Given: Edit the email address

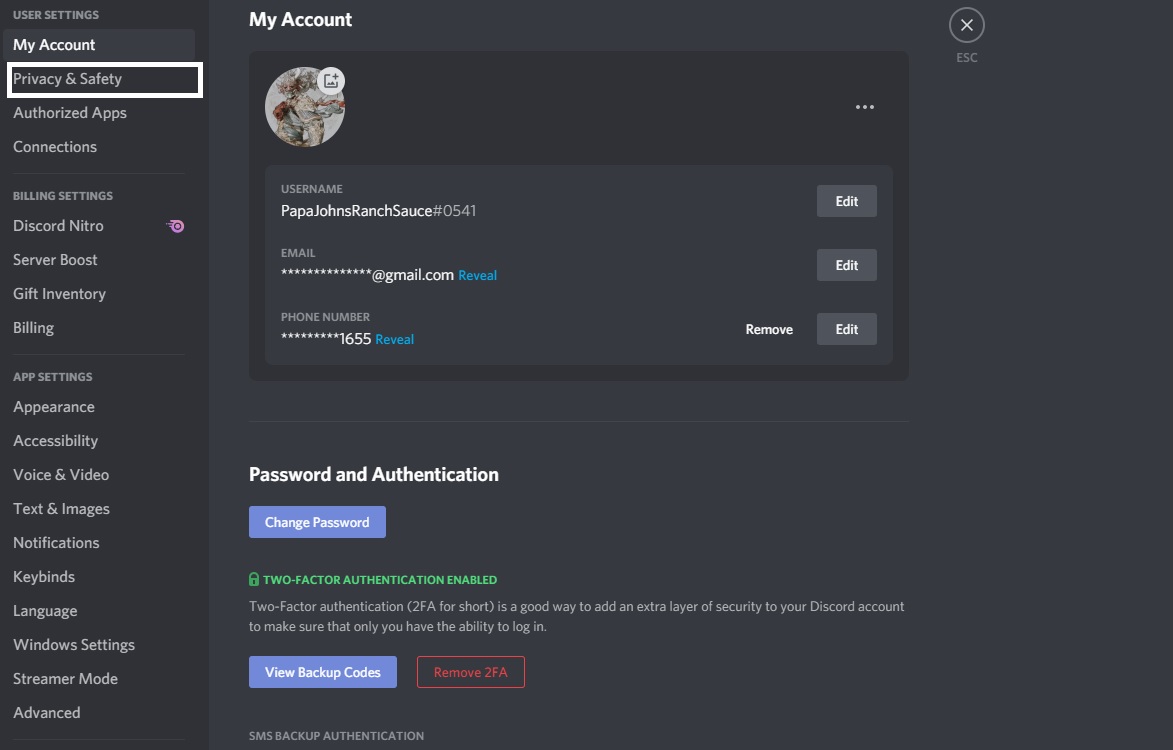Looking at the screenshot, I should pos(846,265).
